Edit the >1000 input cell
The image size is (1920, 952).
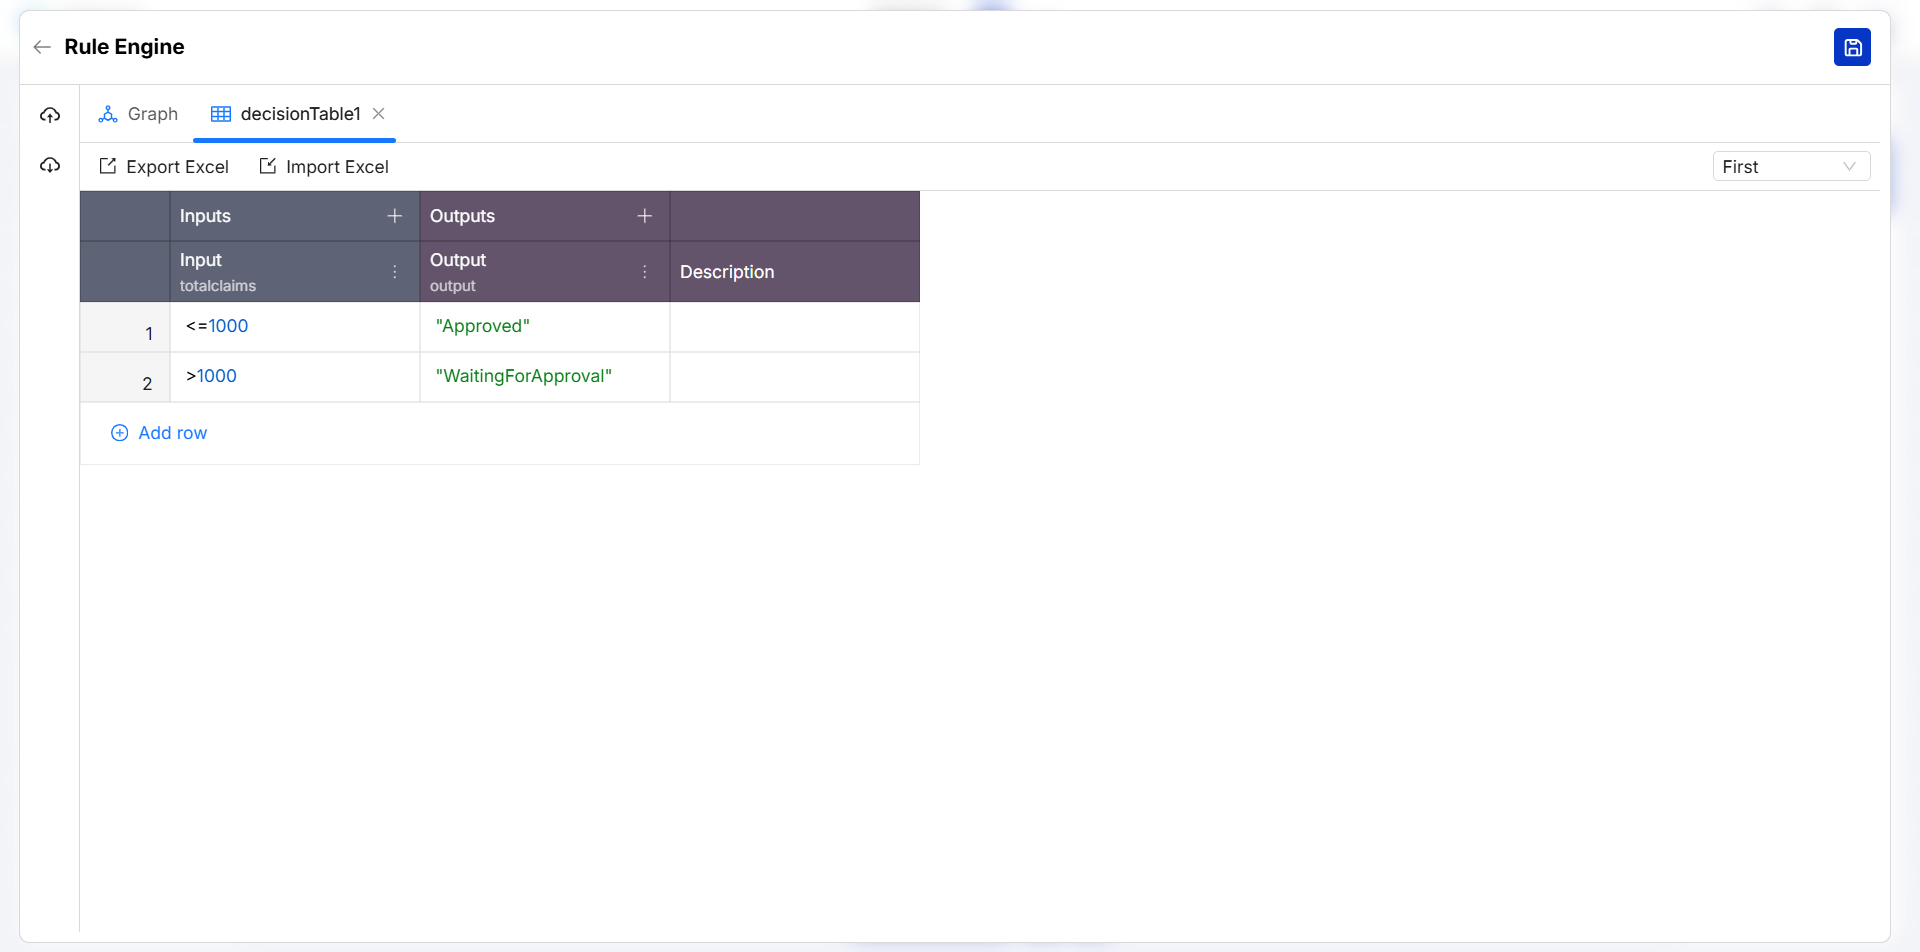click(x=295, y=377)
